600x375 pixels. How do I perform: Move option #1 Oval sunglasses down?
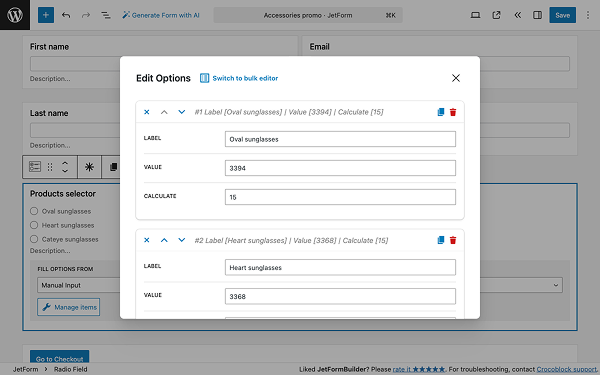[x=182, y=112]
